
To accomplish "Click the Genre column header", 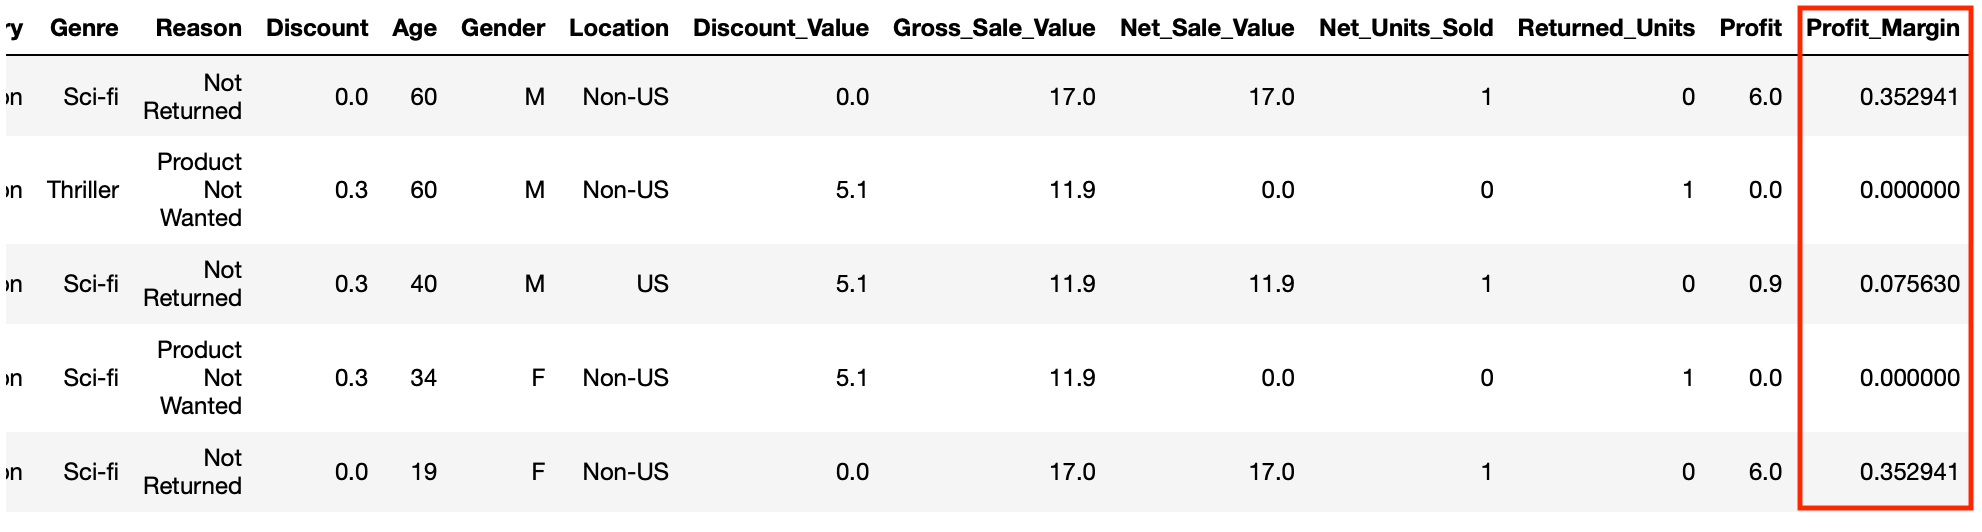I will tap(84, 28).
